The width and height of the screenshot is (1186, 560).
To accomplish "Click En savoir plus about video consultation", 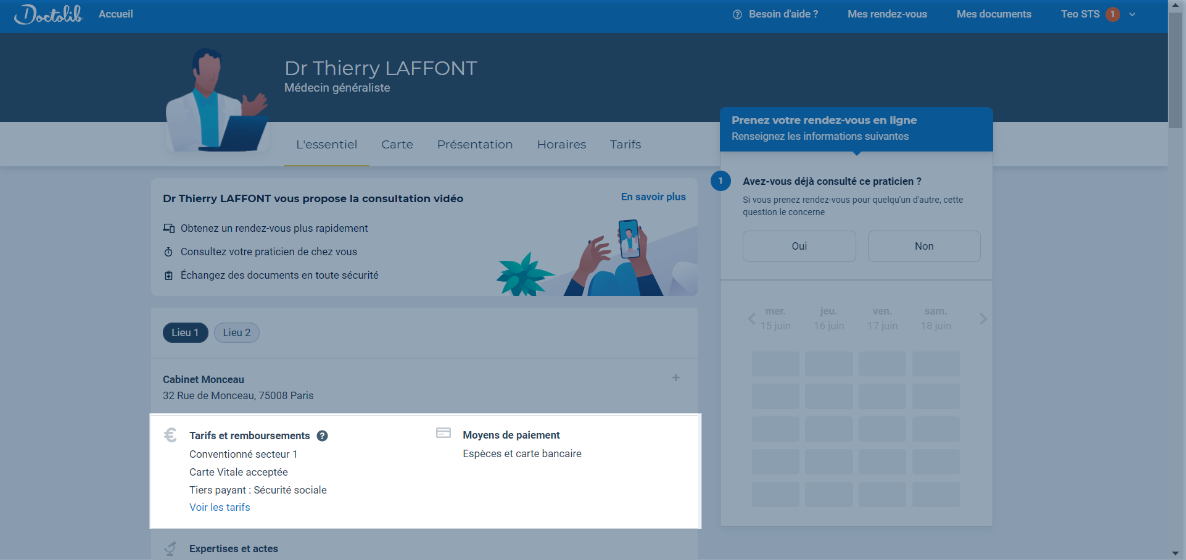I will coord(653,197).
